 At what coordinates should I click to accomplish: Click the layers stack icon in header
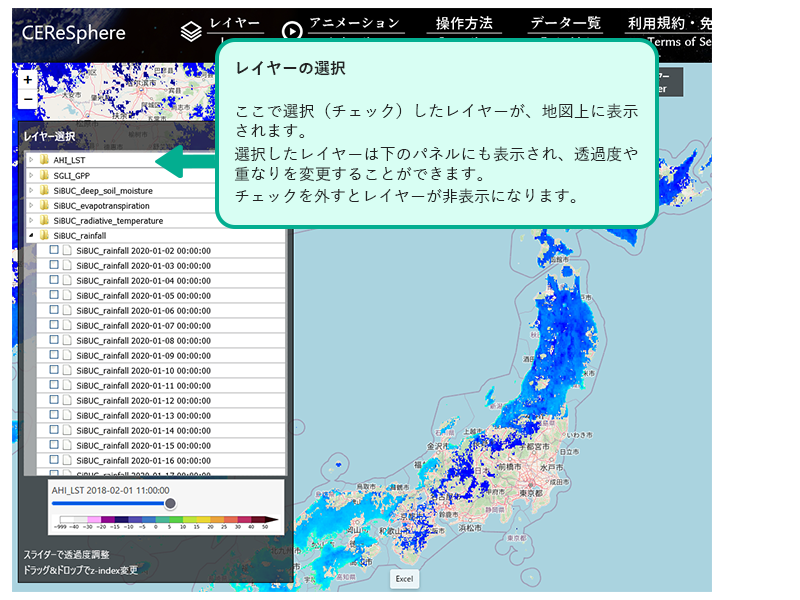[191, 32]
